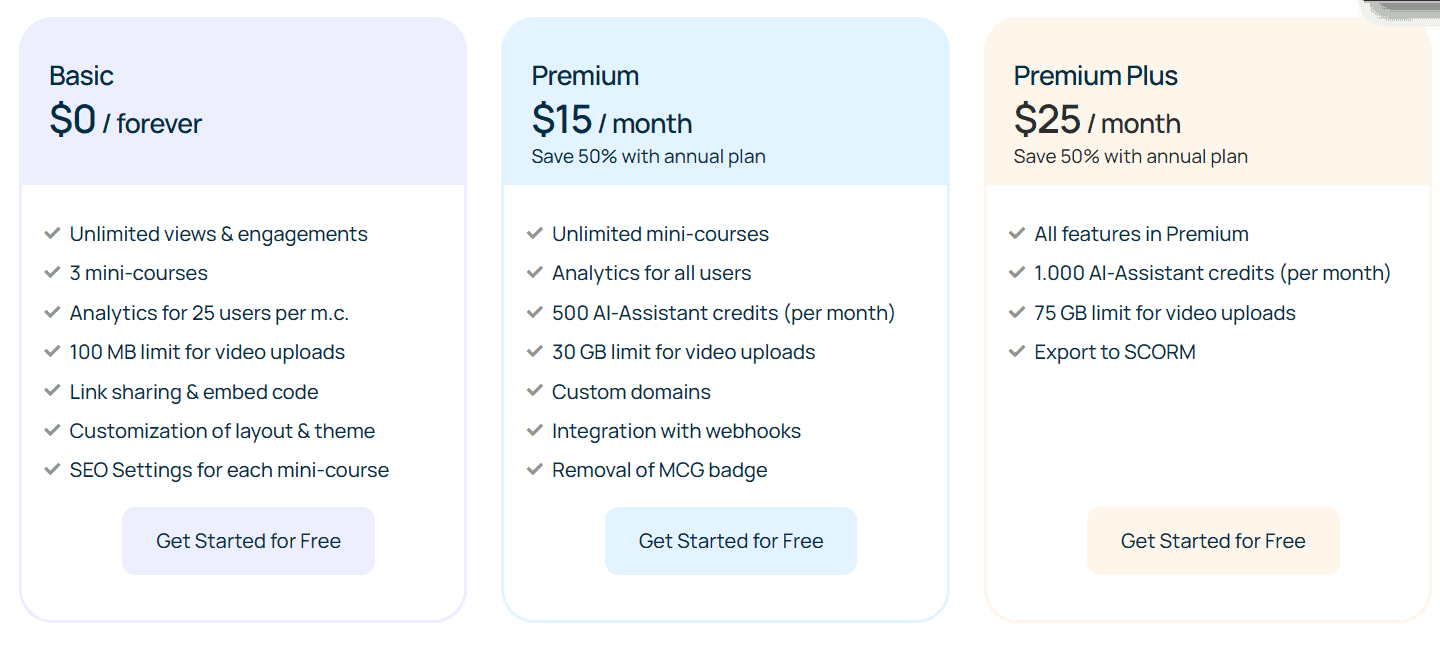Click the checkmark next to Unlimited mini-courses

pyautogui.click(x=535, y=233)
